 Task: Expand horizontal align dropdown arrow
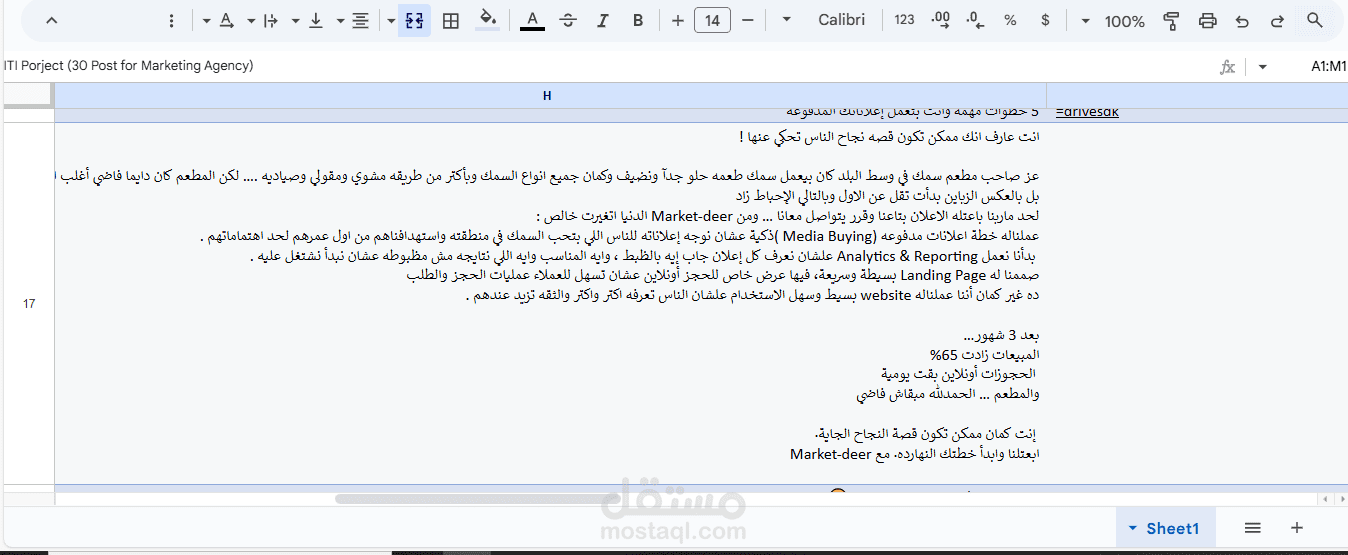[x=341, y=21]
